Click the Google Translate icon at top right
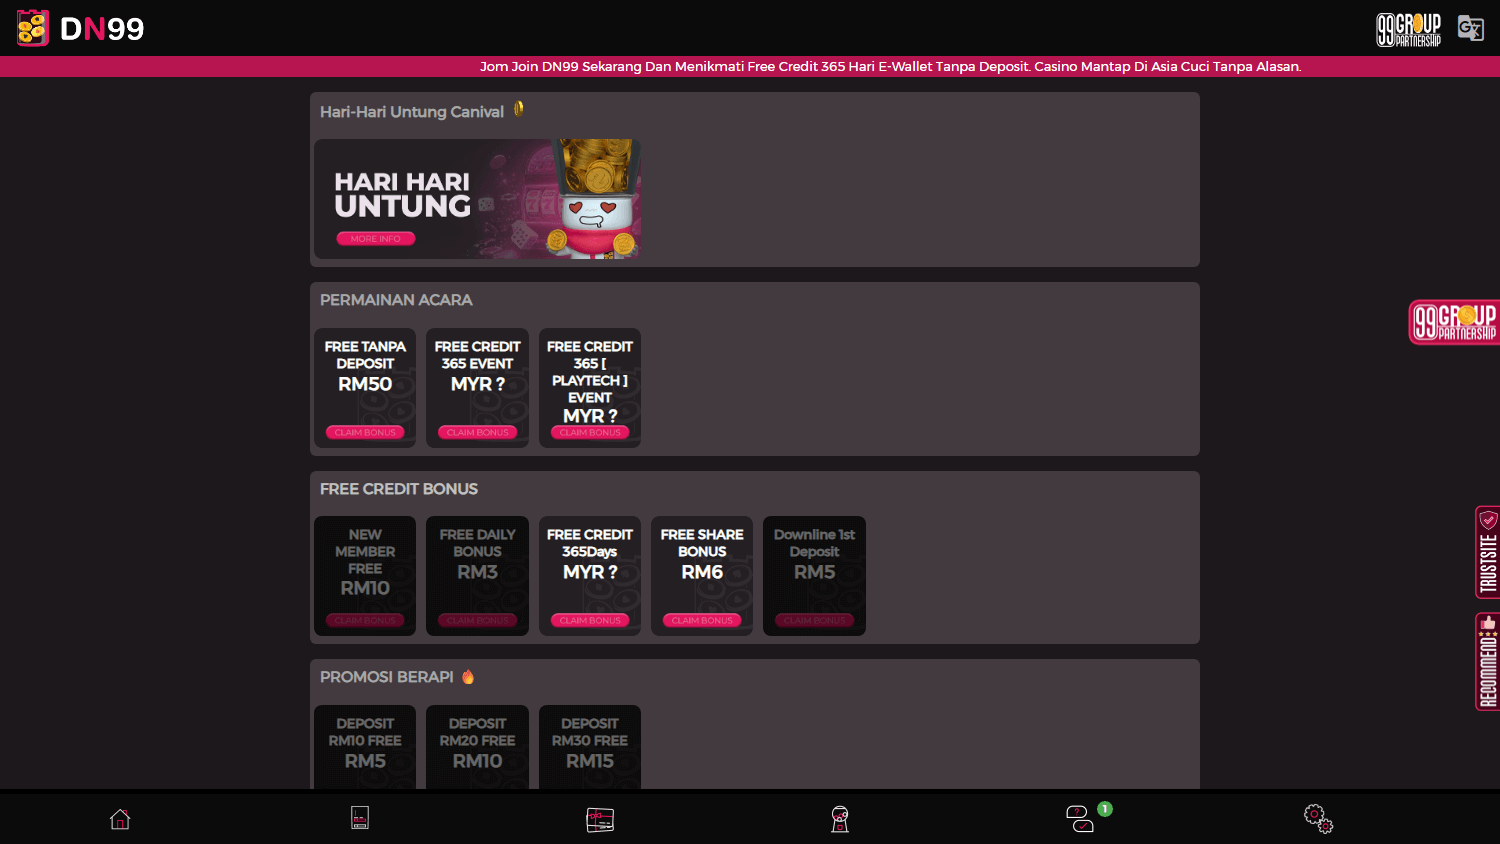Viewport: 1500px width, 844px height. (1470, 28)
